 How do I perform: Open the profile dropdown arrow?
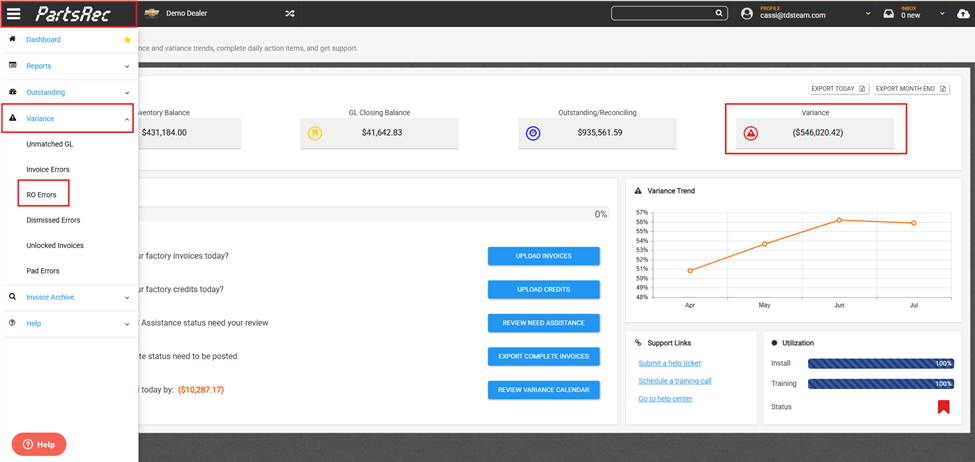tap(868, 14)
